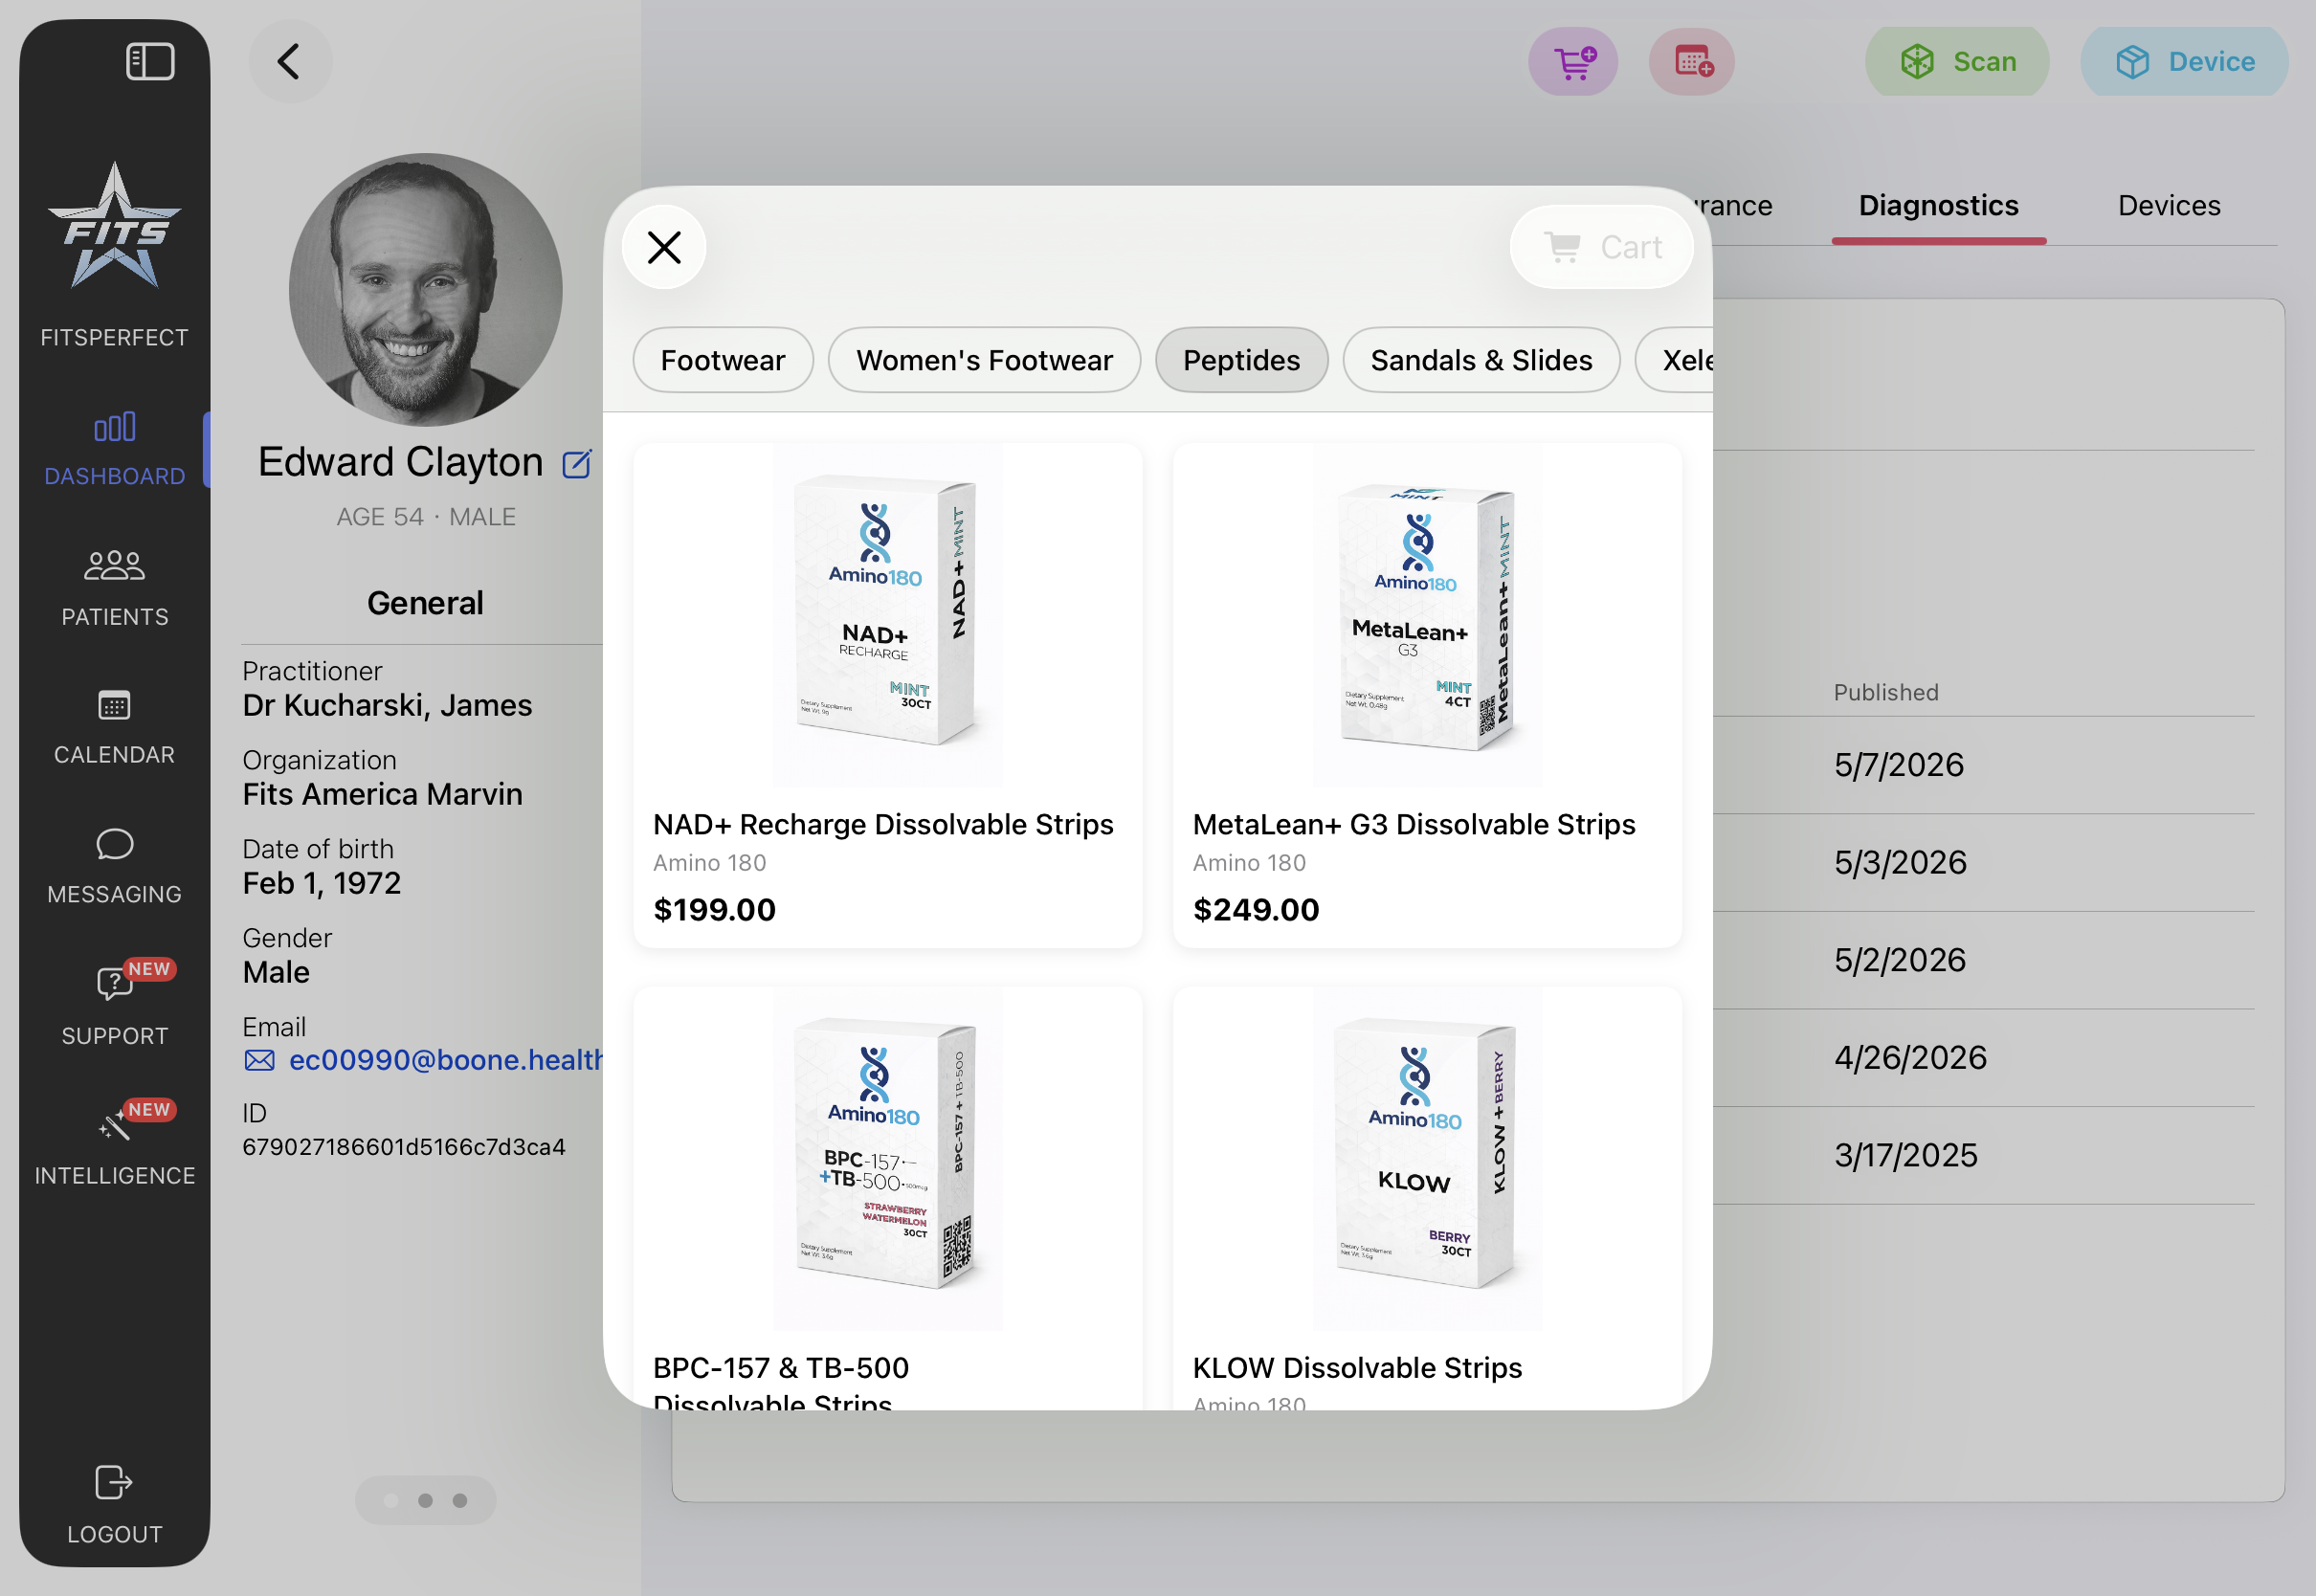Click the practitioner Dr Kucharski, James
2316x1596 pixels.
tap(387, 705)
